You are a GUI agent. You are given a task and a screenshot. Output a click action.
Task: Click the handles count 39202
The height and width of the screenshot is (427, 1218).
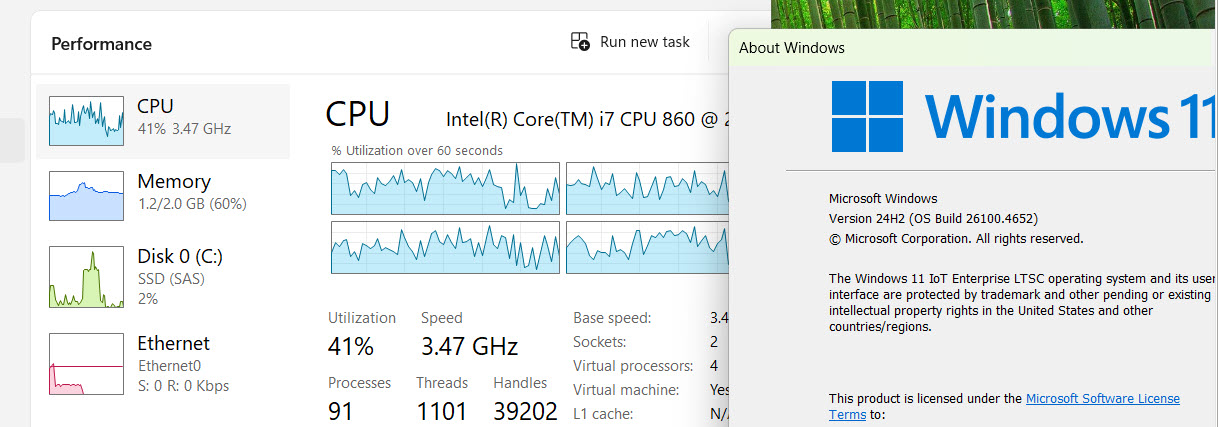coord(525,411)
